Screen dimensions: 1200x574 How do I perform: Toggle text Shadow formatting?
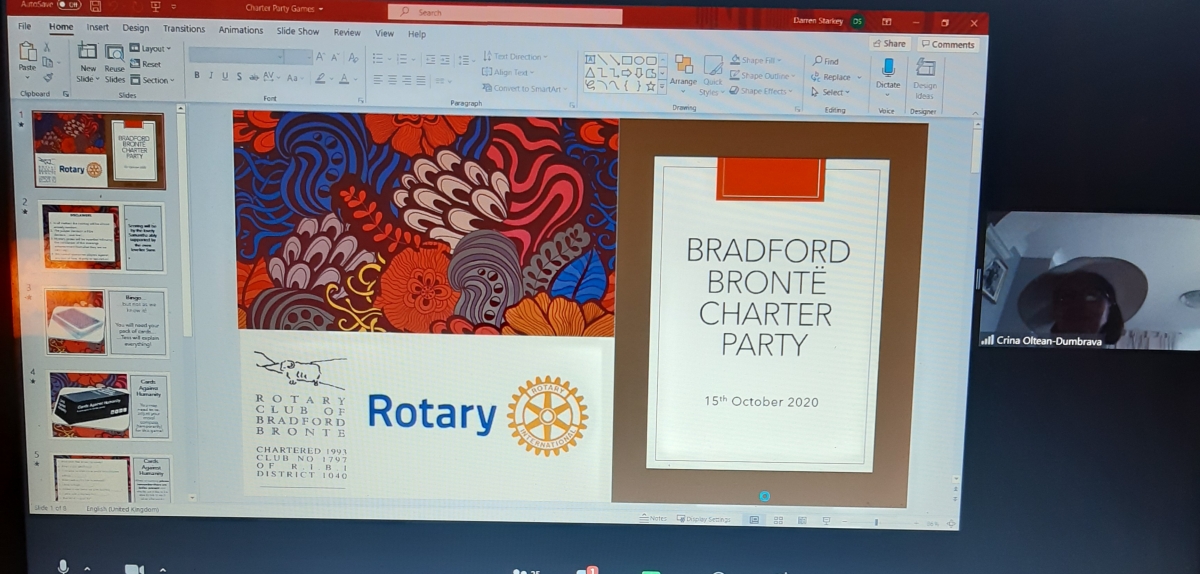[x=238, y=76]
